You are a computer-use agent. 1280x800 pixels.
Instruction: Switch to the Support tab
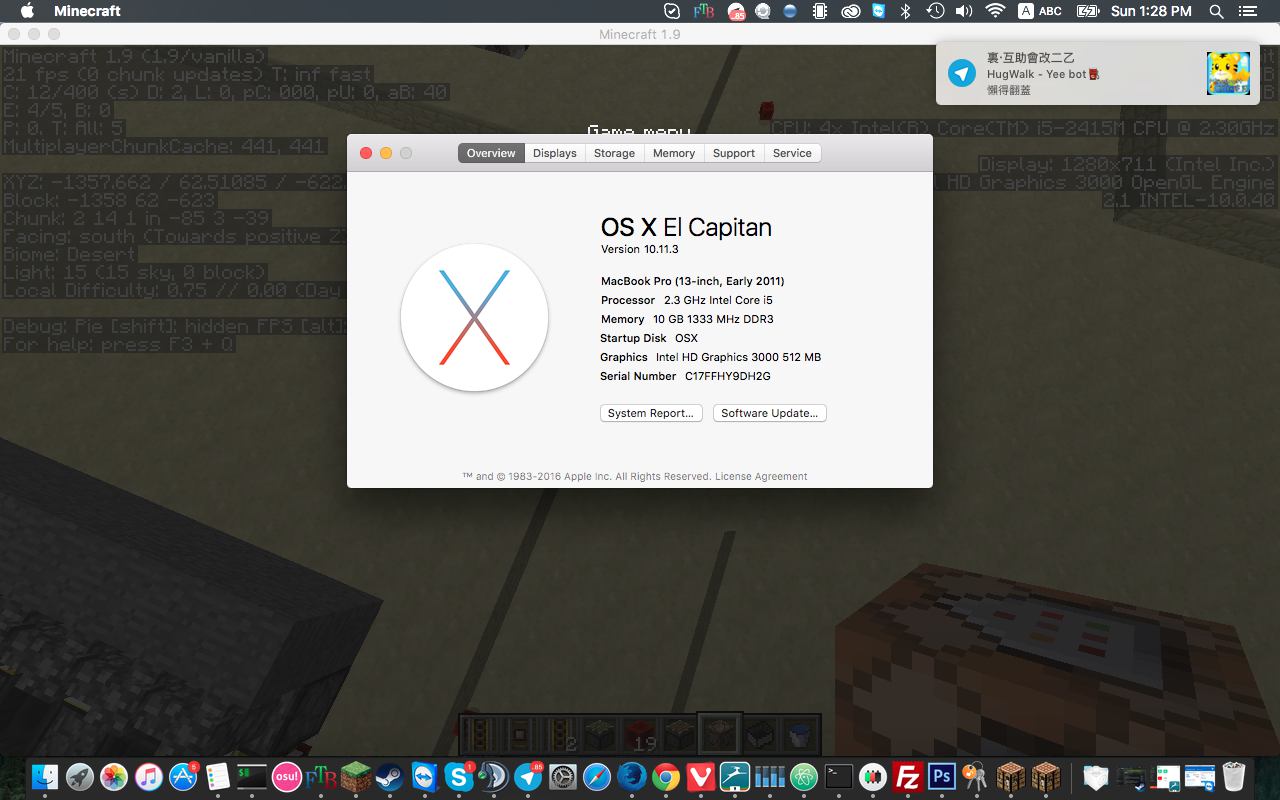coord(734,153)
